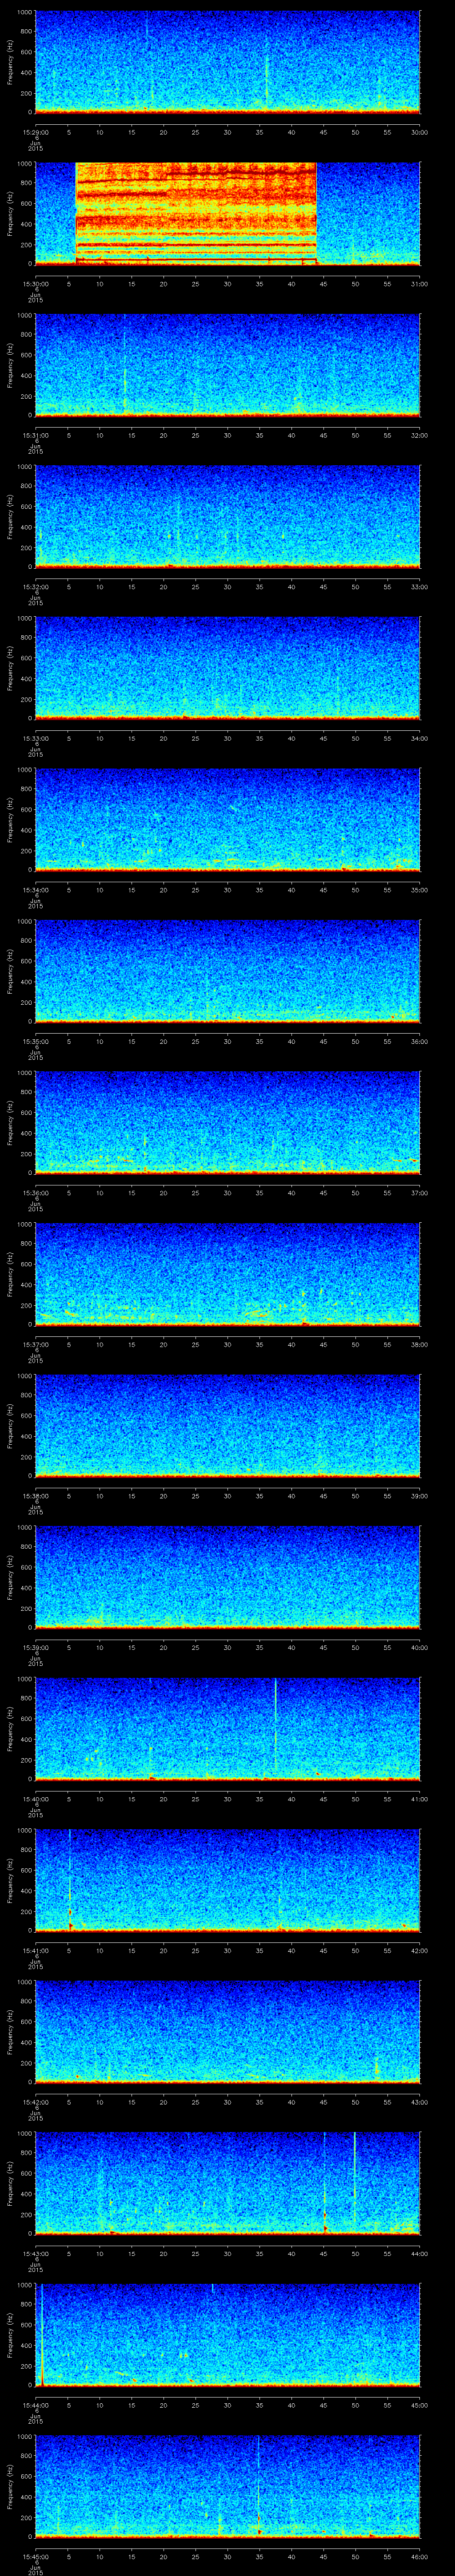Click the vertical transient near 5 s in 15:41 panel

(70, 1880)
